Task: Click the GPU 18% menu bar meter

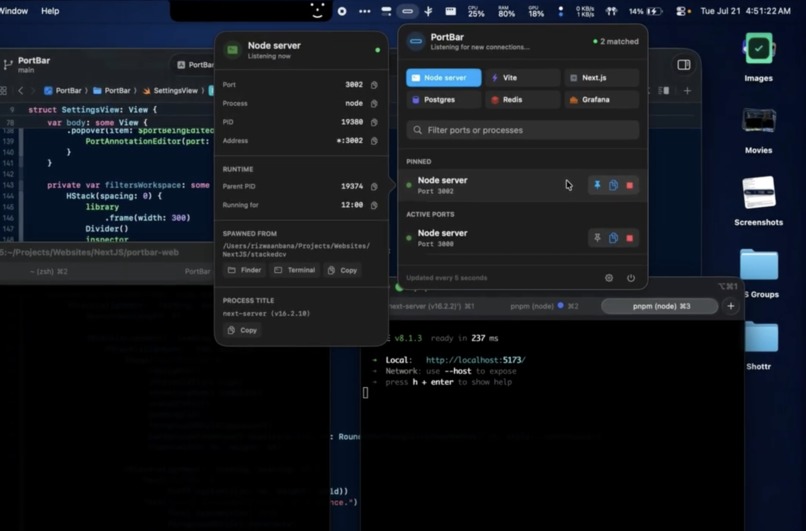Action: 536,11
